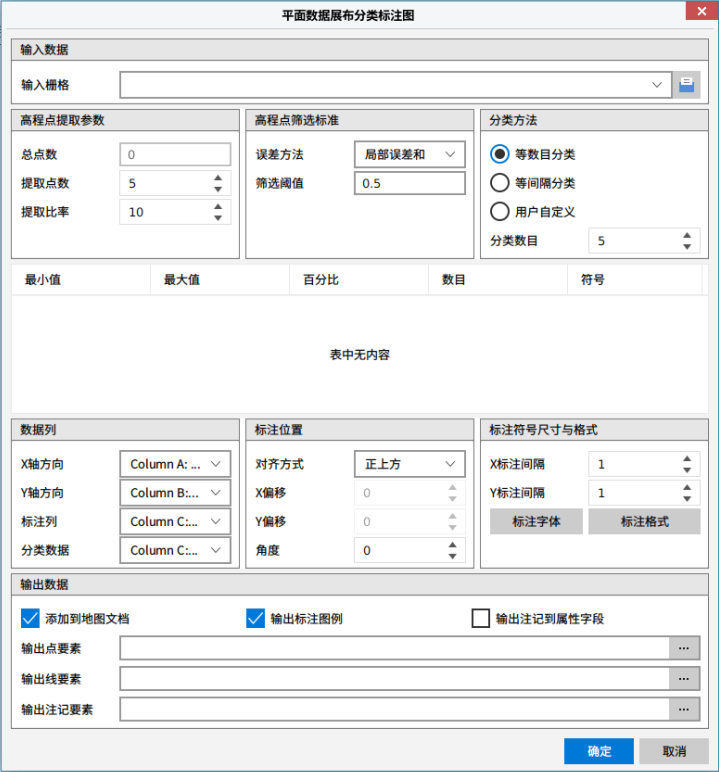The image size is (719, 772).
Task: Click browse button for 输出注记要素
Action: coord(684,709)
